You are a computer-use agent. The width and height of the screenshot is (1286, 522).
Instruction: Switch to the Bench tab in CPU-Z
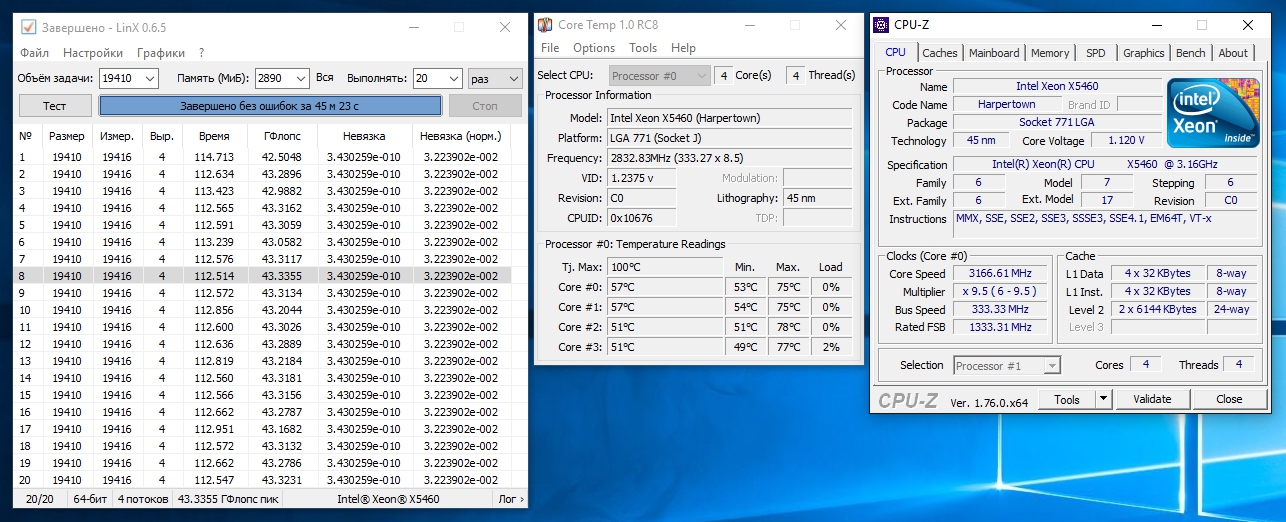pos(1190,53)
